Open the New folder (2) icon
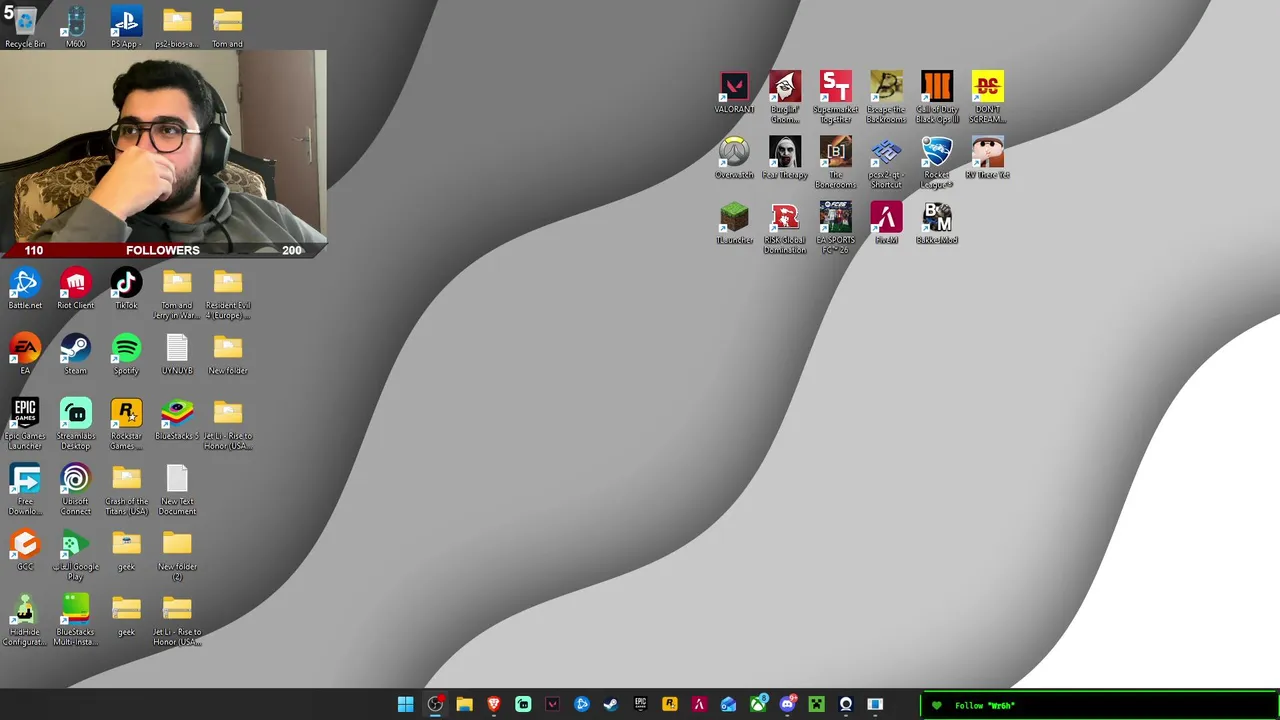The height and width of the screenshot is (720, 1280). click(177, 555)
